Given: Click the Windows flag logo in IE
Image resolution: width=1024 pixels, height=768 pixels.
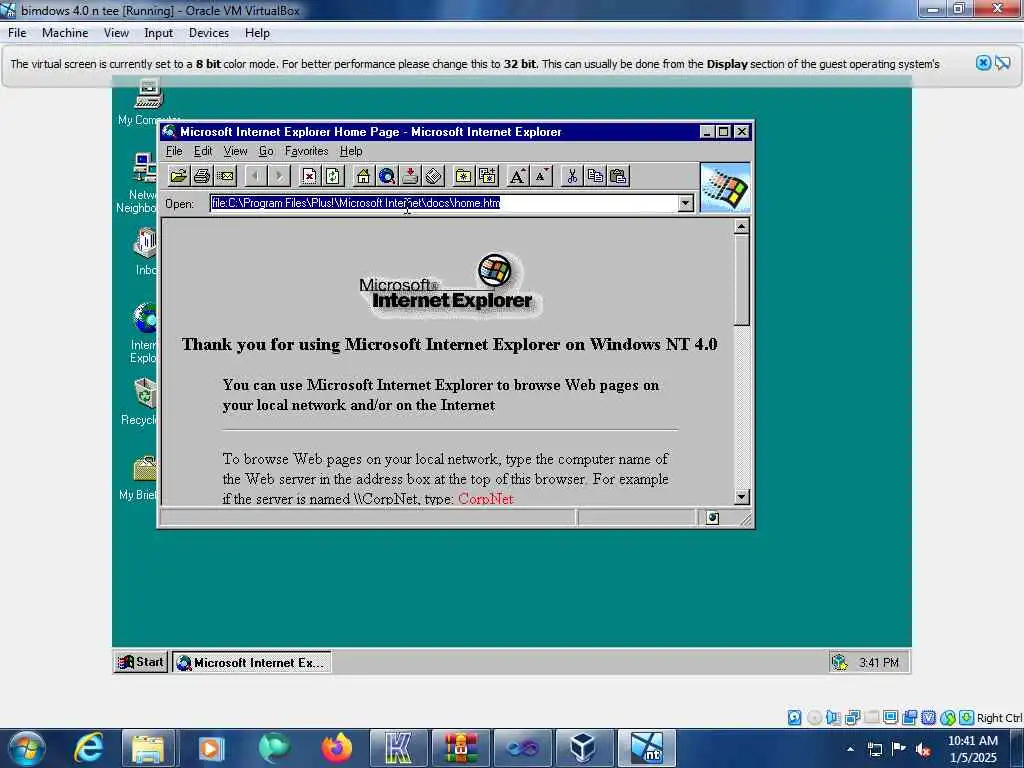Looking at the screenshot, I should click(725, 188).
